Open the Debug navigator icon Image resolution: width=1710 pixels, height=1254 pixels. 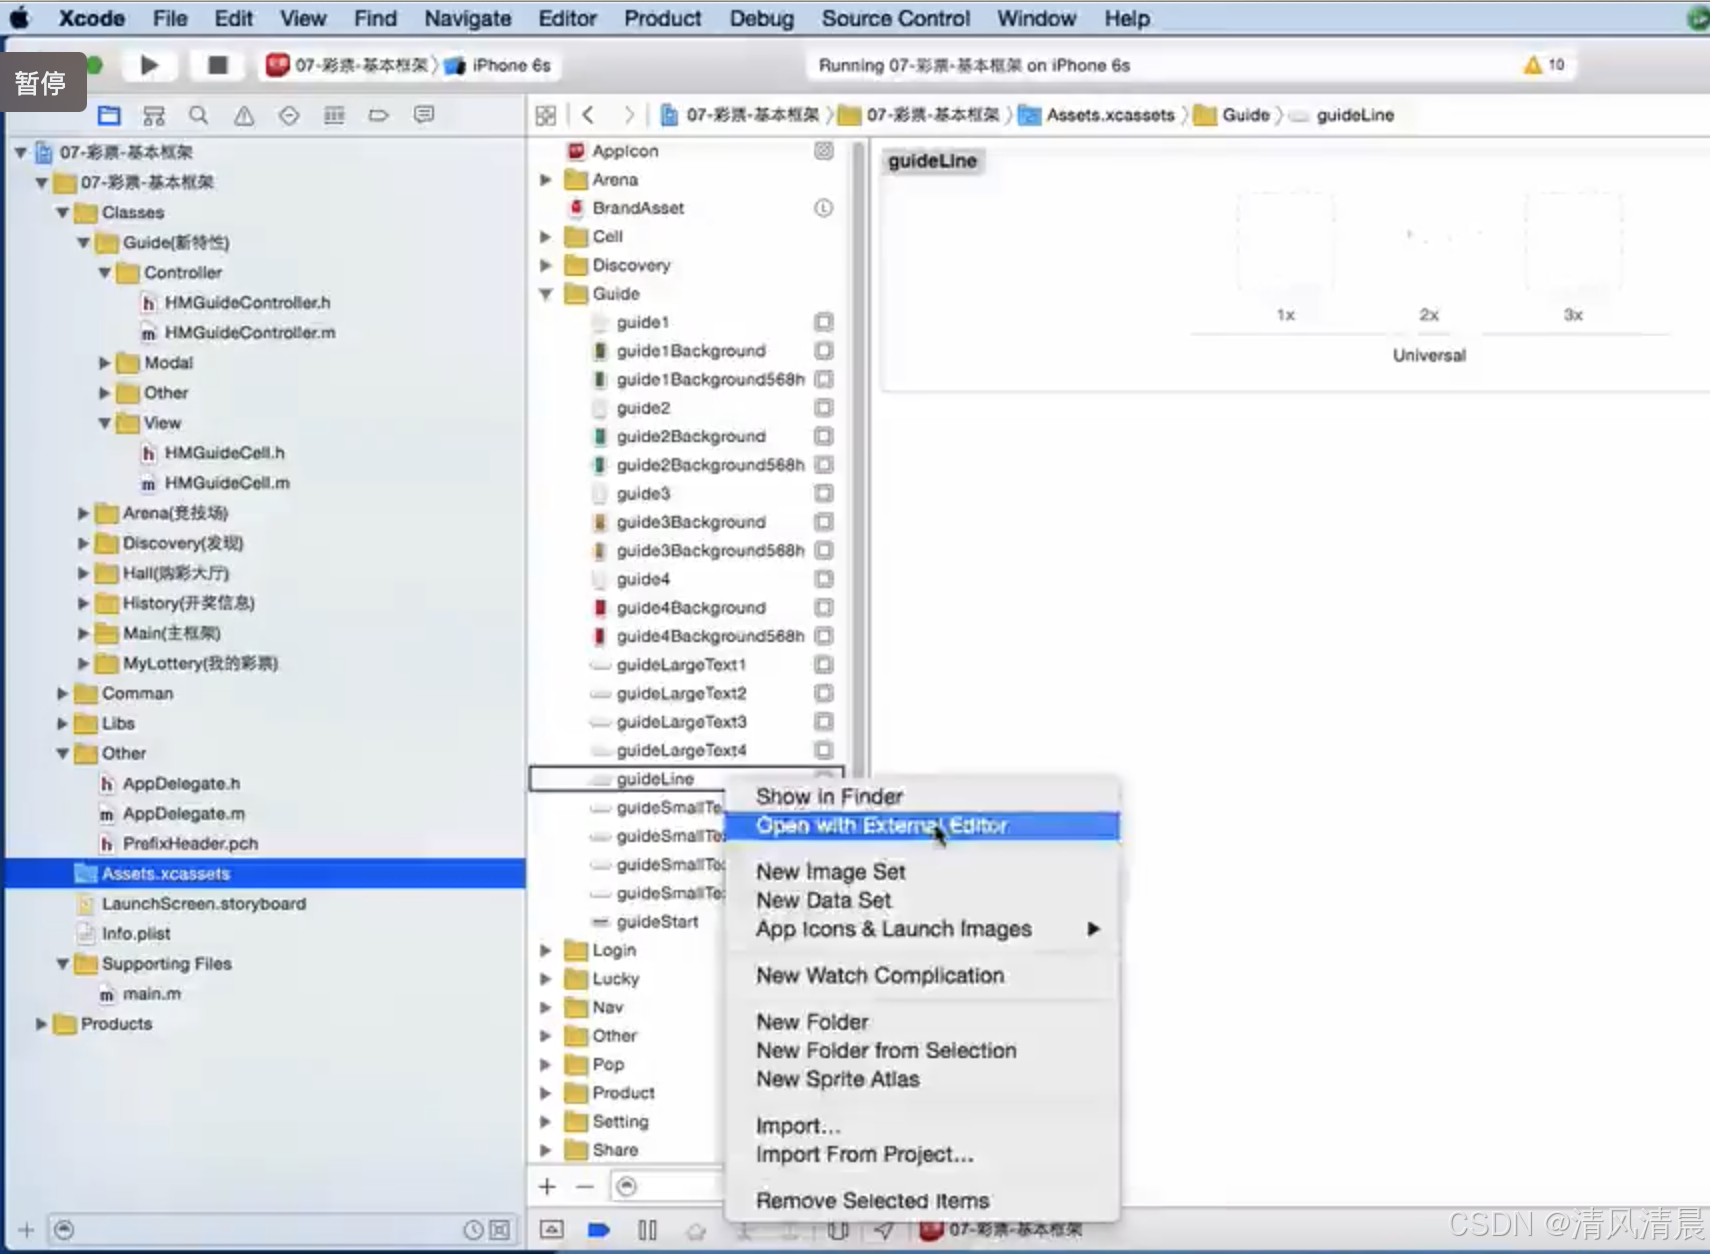334,115
